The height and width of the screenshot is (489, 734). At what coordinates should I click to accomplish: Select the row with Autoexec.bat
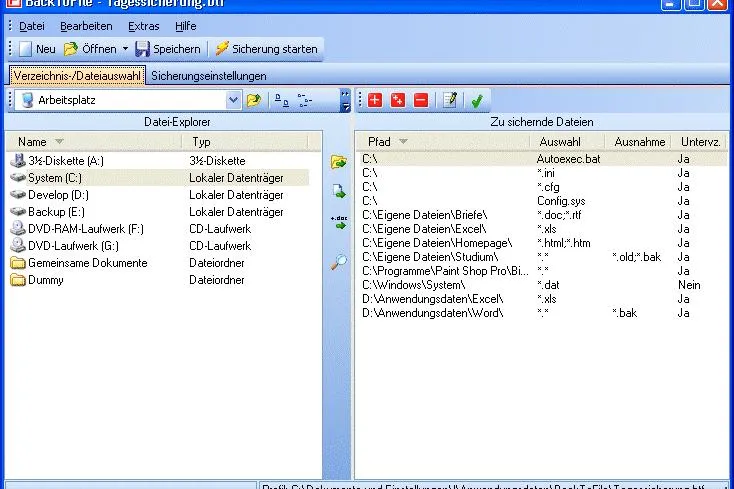click(x=542, y=159)
